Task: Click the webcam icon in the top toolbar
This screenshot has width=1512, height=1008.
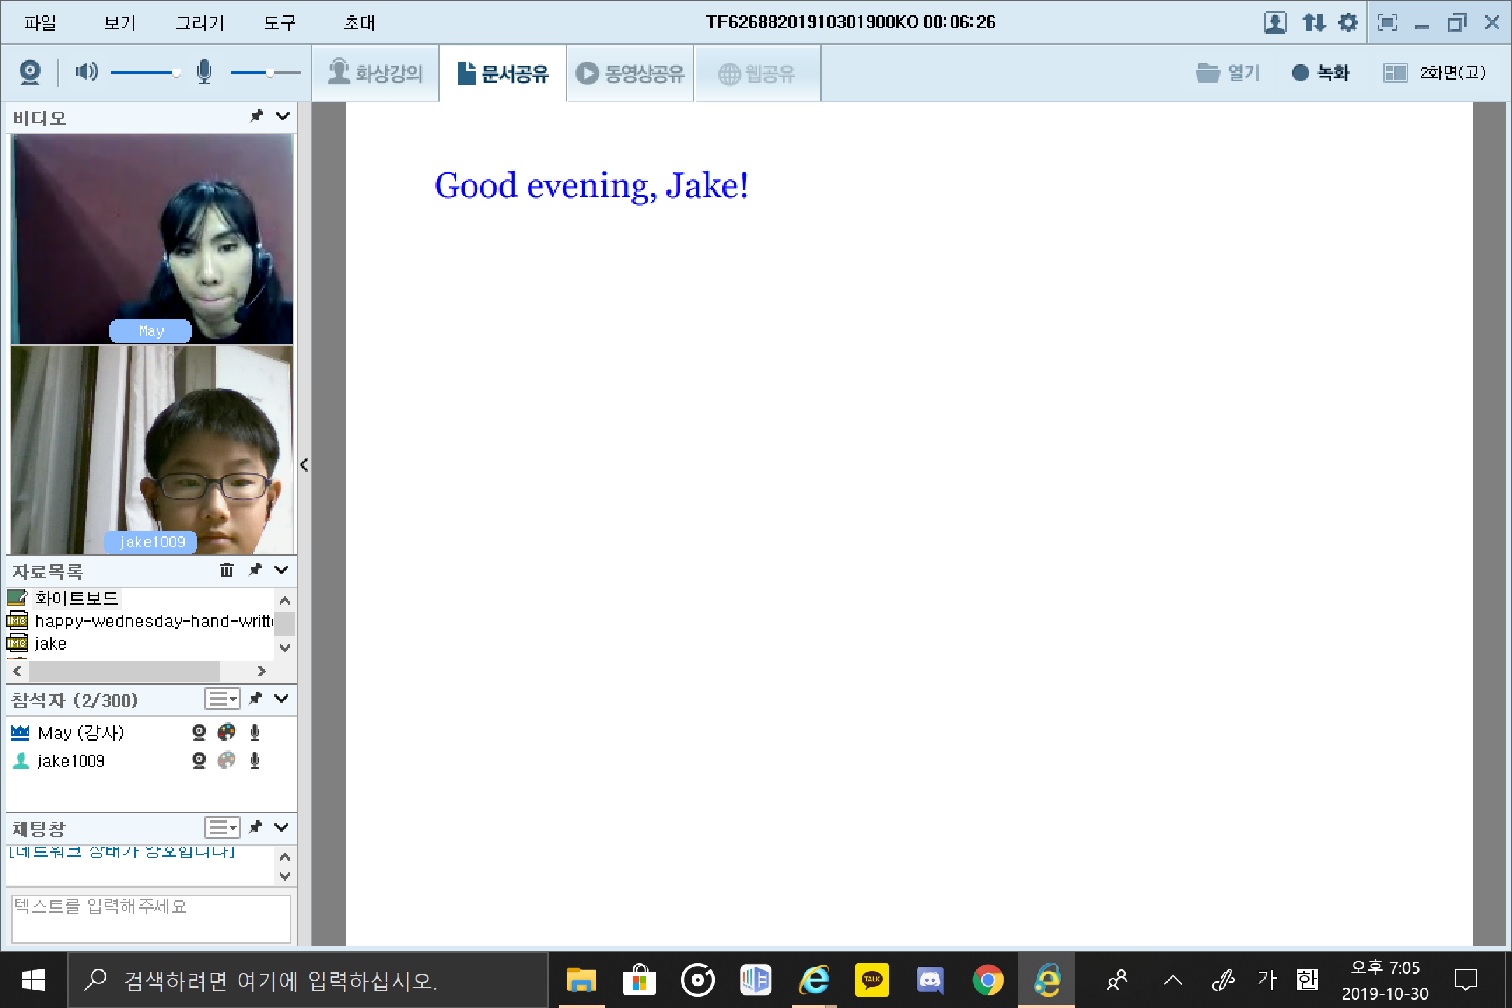Action: 30,72
